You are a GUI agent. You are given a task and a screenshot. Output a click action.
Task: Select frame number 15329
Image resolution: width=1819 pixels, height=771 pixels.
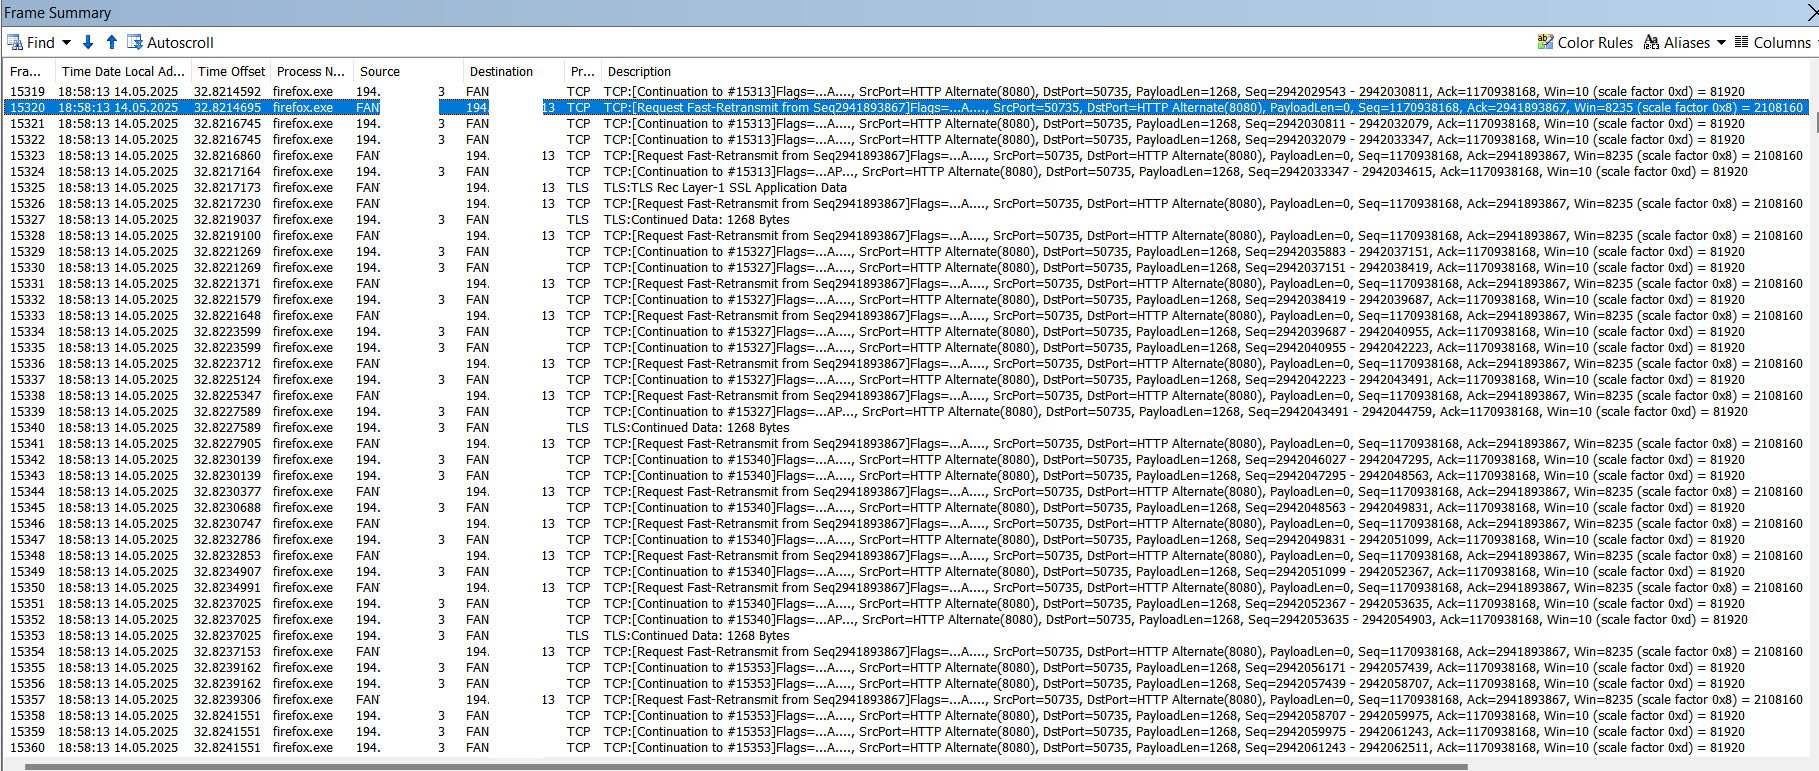(x=27, y=252)
